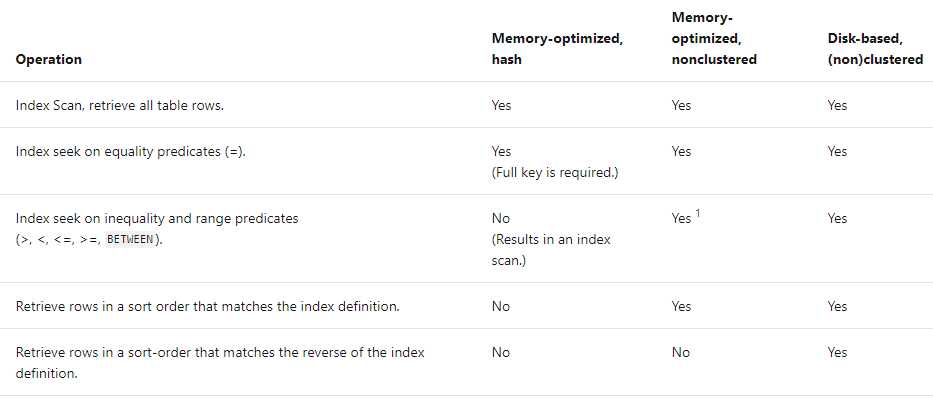Click the '(Full key is required.)' note
This screenshot has height=399, width=933.
click(555, 173)
